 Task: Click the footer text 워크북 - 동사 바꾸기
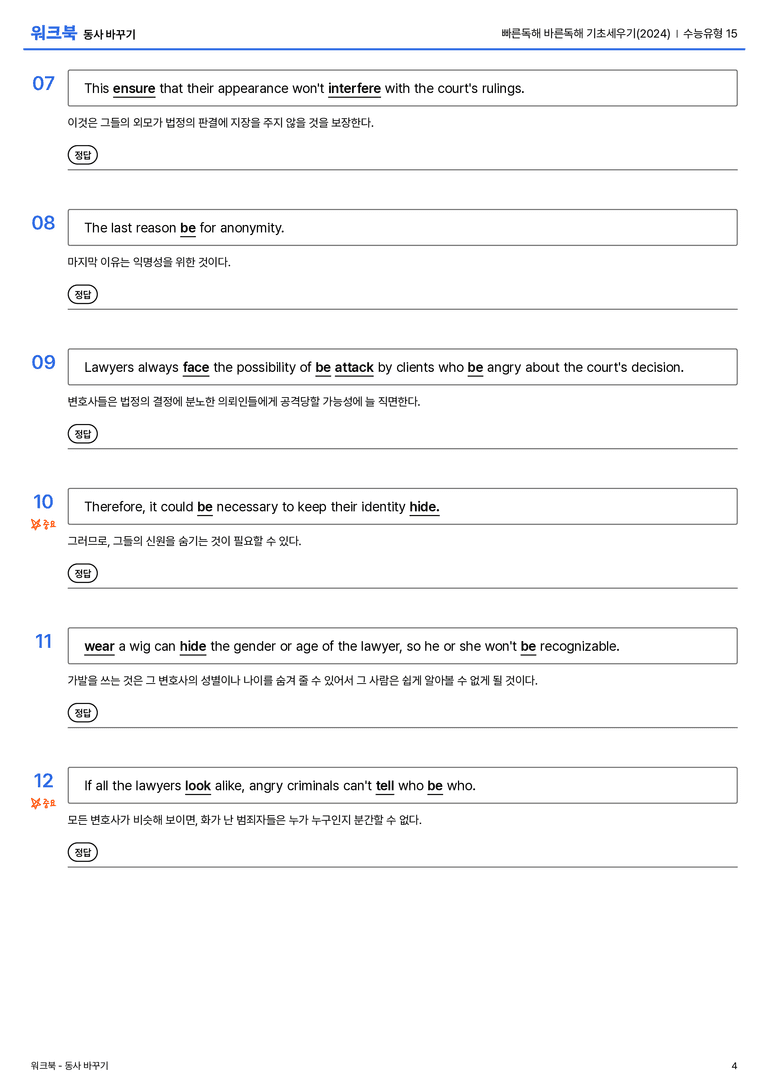pyautogui.click(x=69, y=1066)
